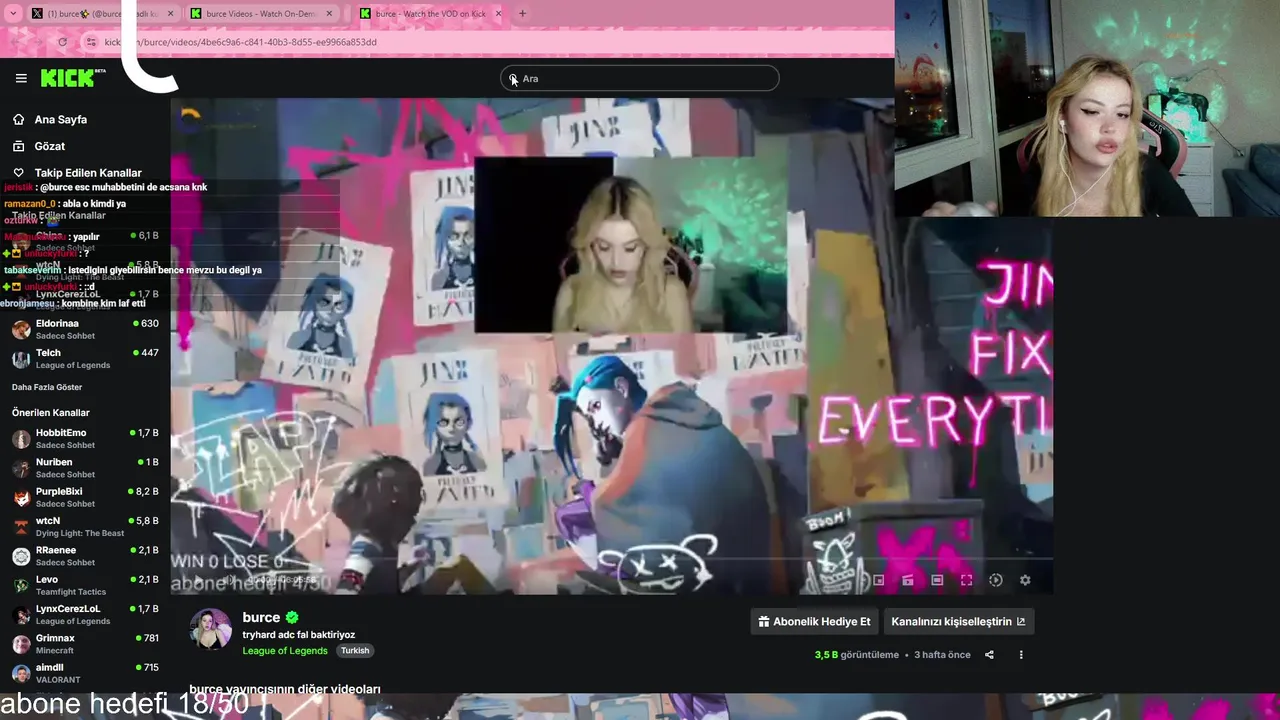1280x720 pixels.
Task: Open the three-dot more options menu
Action: [x=1021, y=655]
